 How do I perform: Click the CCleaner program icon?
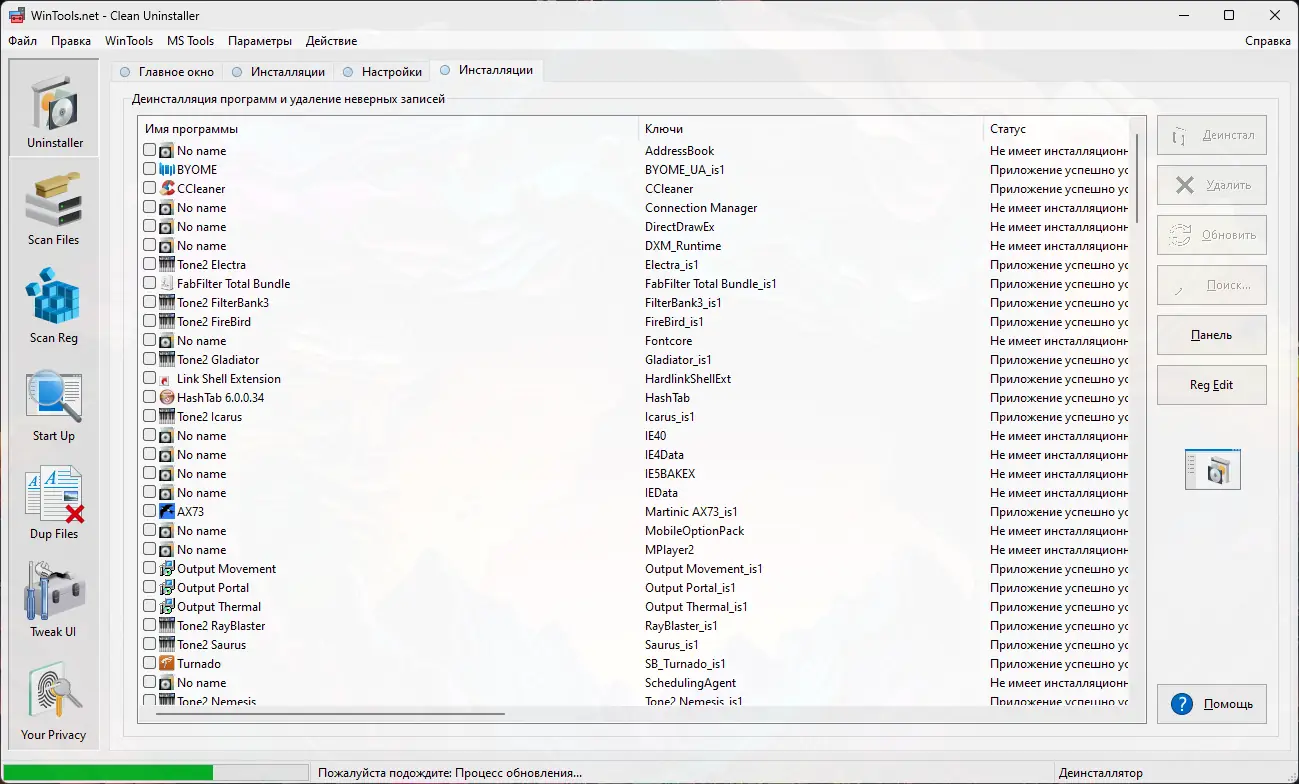[167, 189]
